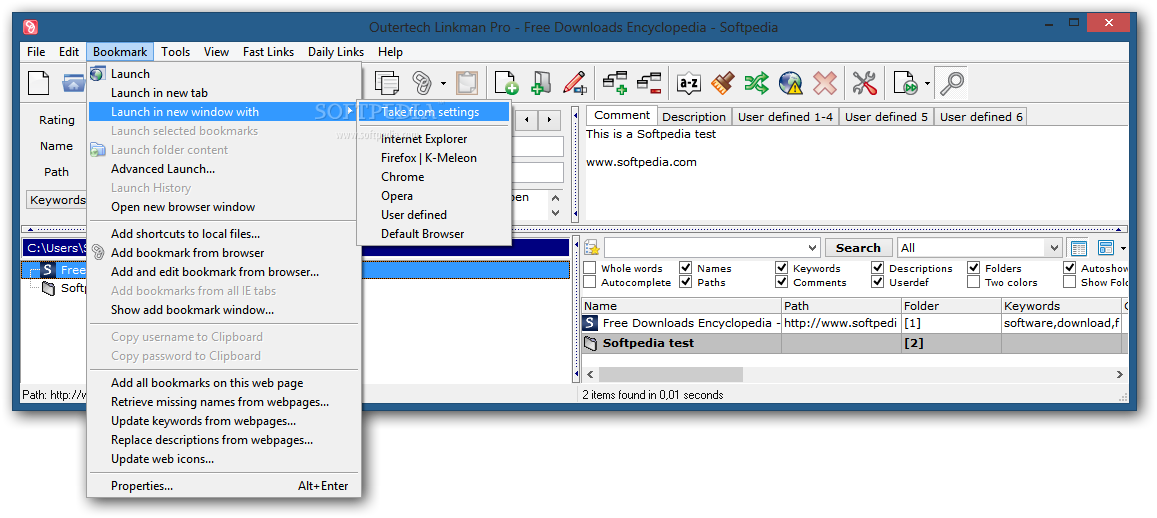Click inside the Comment text area
Image resolution: width=1157 pixels, height=518 pixels.
pos(856,173)
